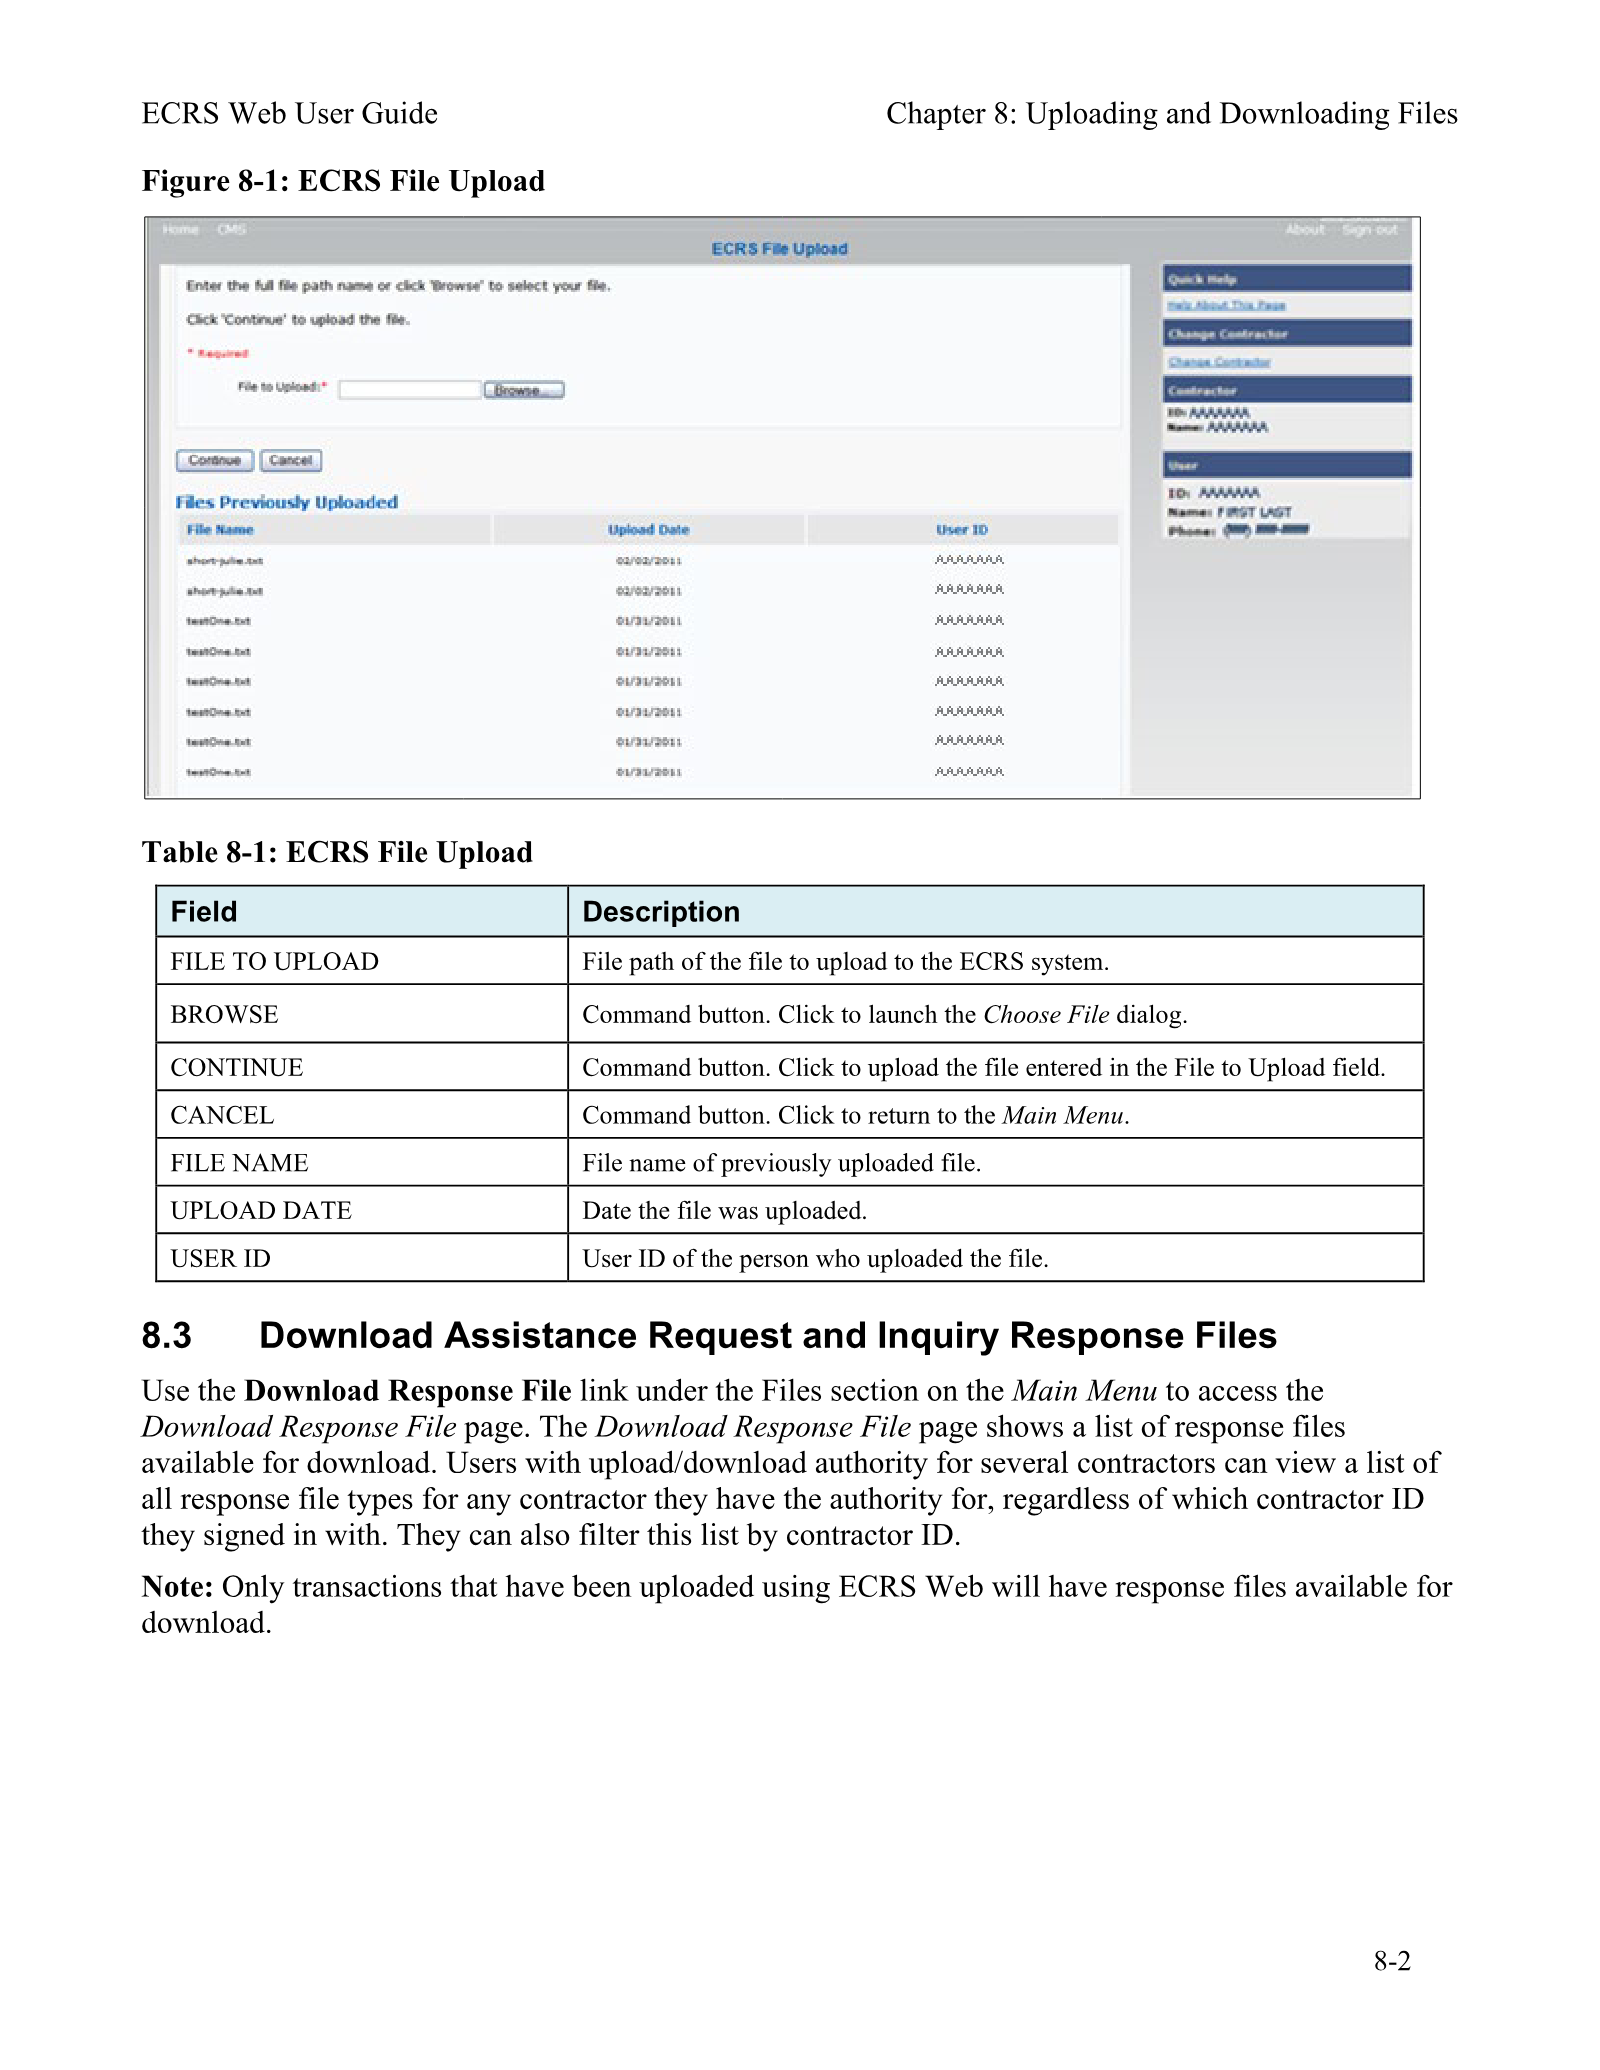The width and height of the screenshot is (1600, 2070).
Task: Click Sign out in the top-right navigation
Action: tap(1370, 230)
